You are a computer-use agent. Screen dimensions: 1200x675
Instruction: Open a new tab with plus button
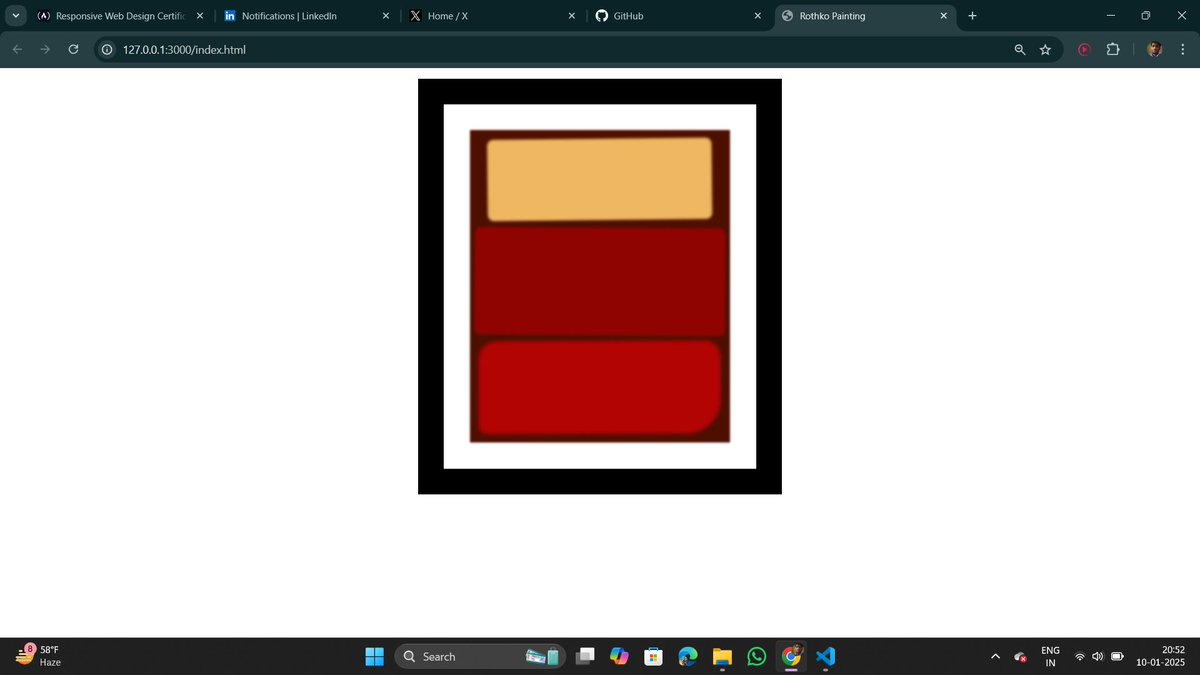[x=972, y=16]
